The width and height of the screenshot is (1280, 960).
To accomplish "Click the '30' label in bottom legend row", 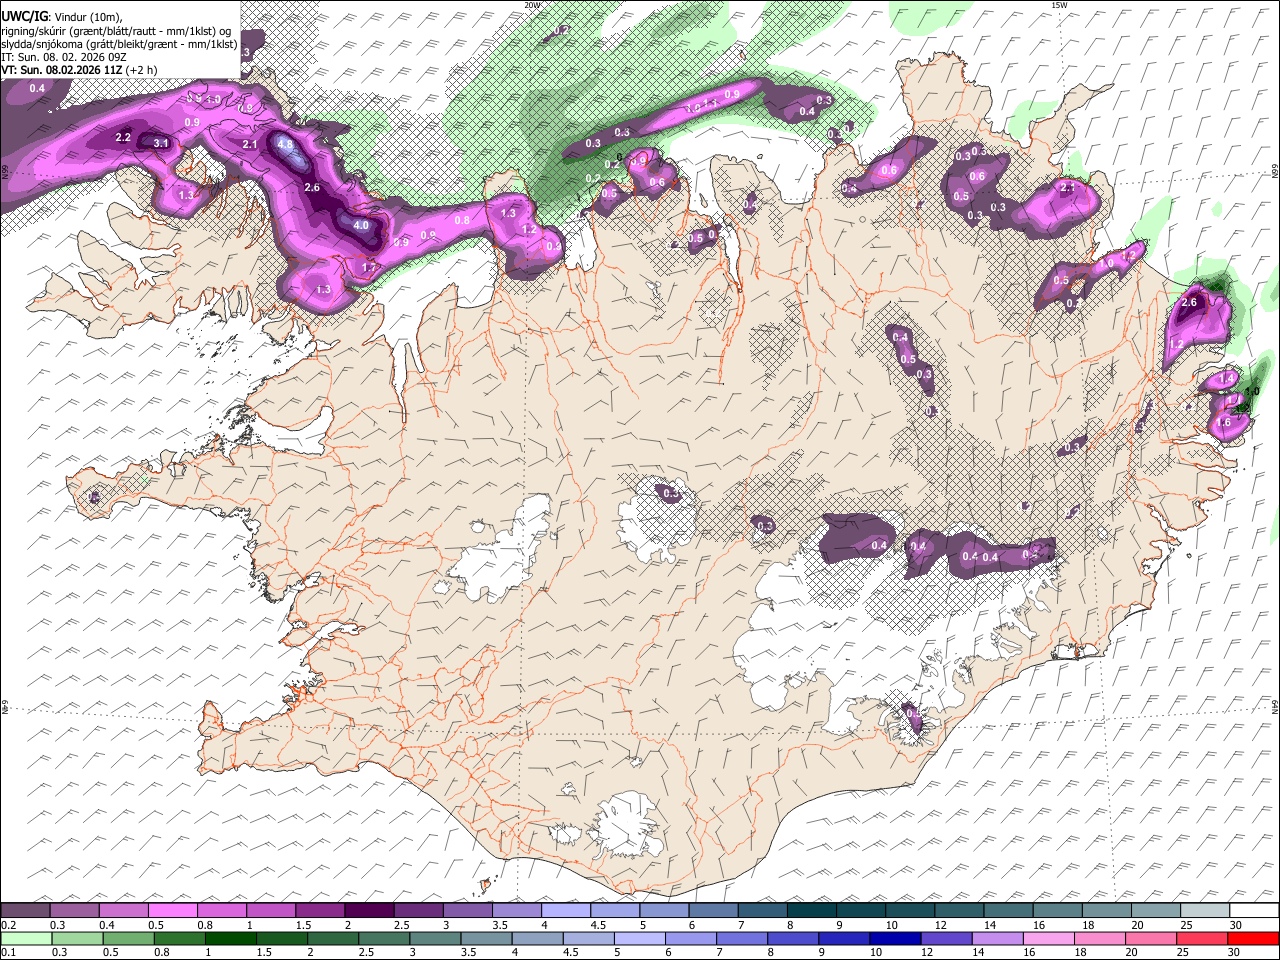I will 1236,953.
